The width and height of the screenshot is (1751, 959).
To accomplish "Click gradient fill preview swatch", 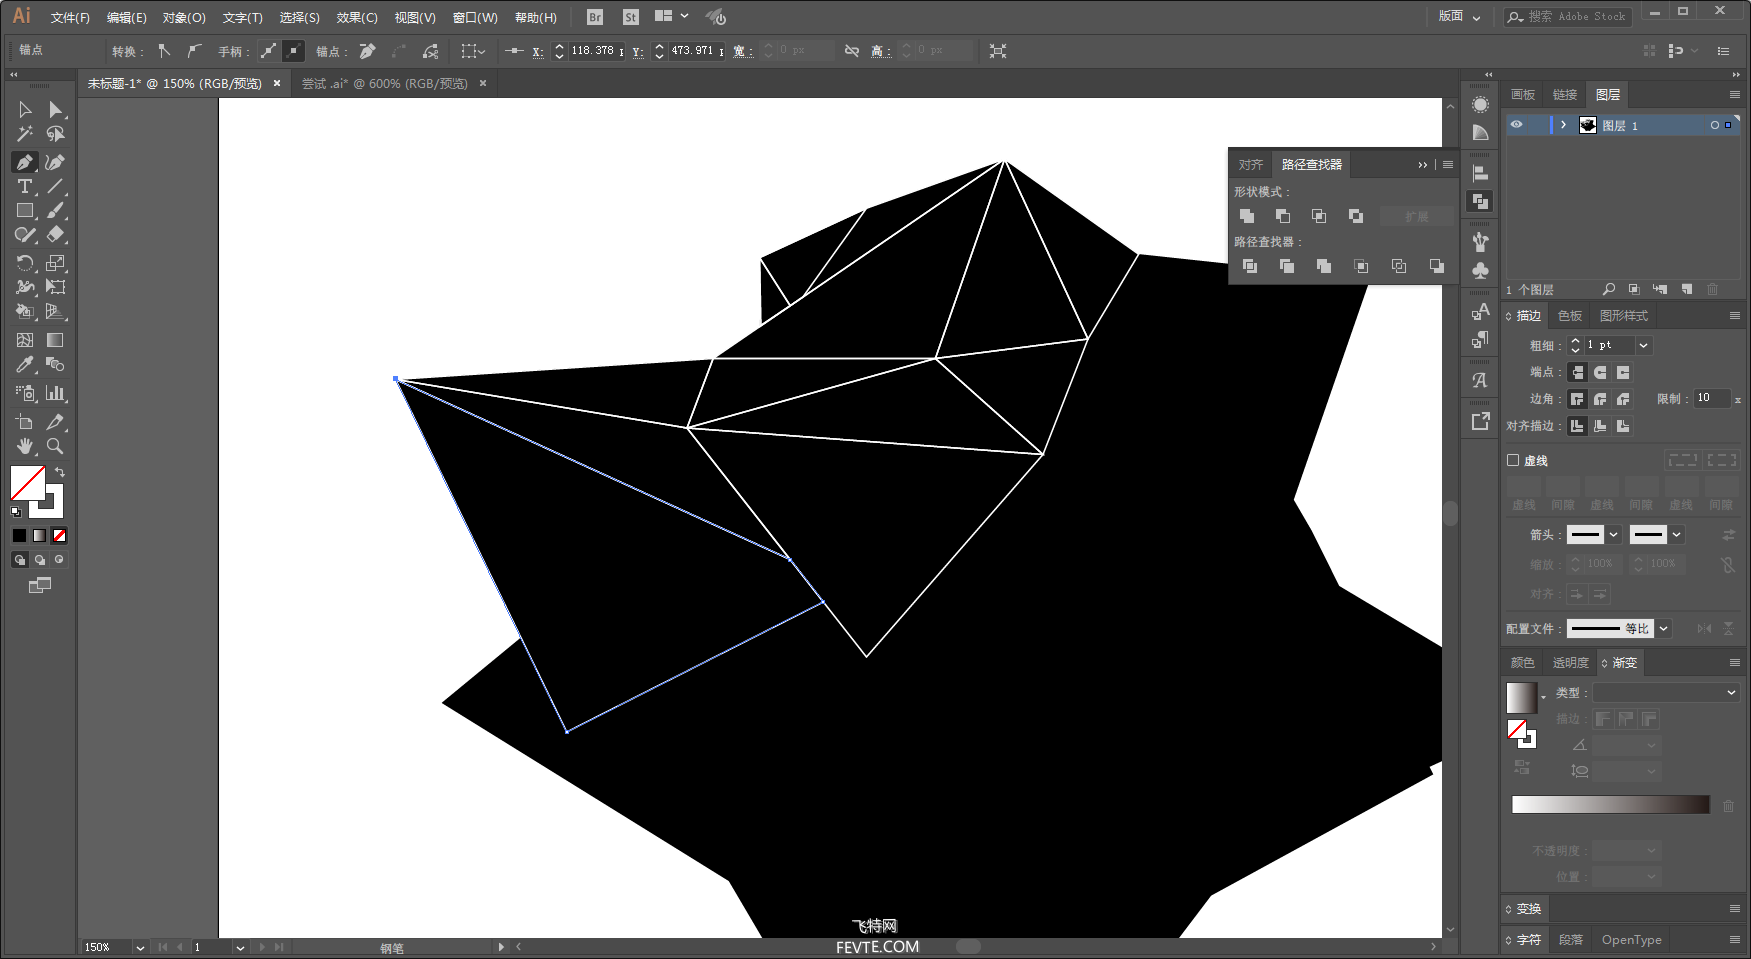I will tap(1521, 697).
